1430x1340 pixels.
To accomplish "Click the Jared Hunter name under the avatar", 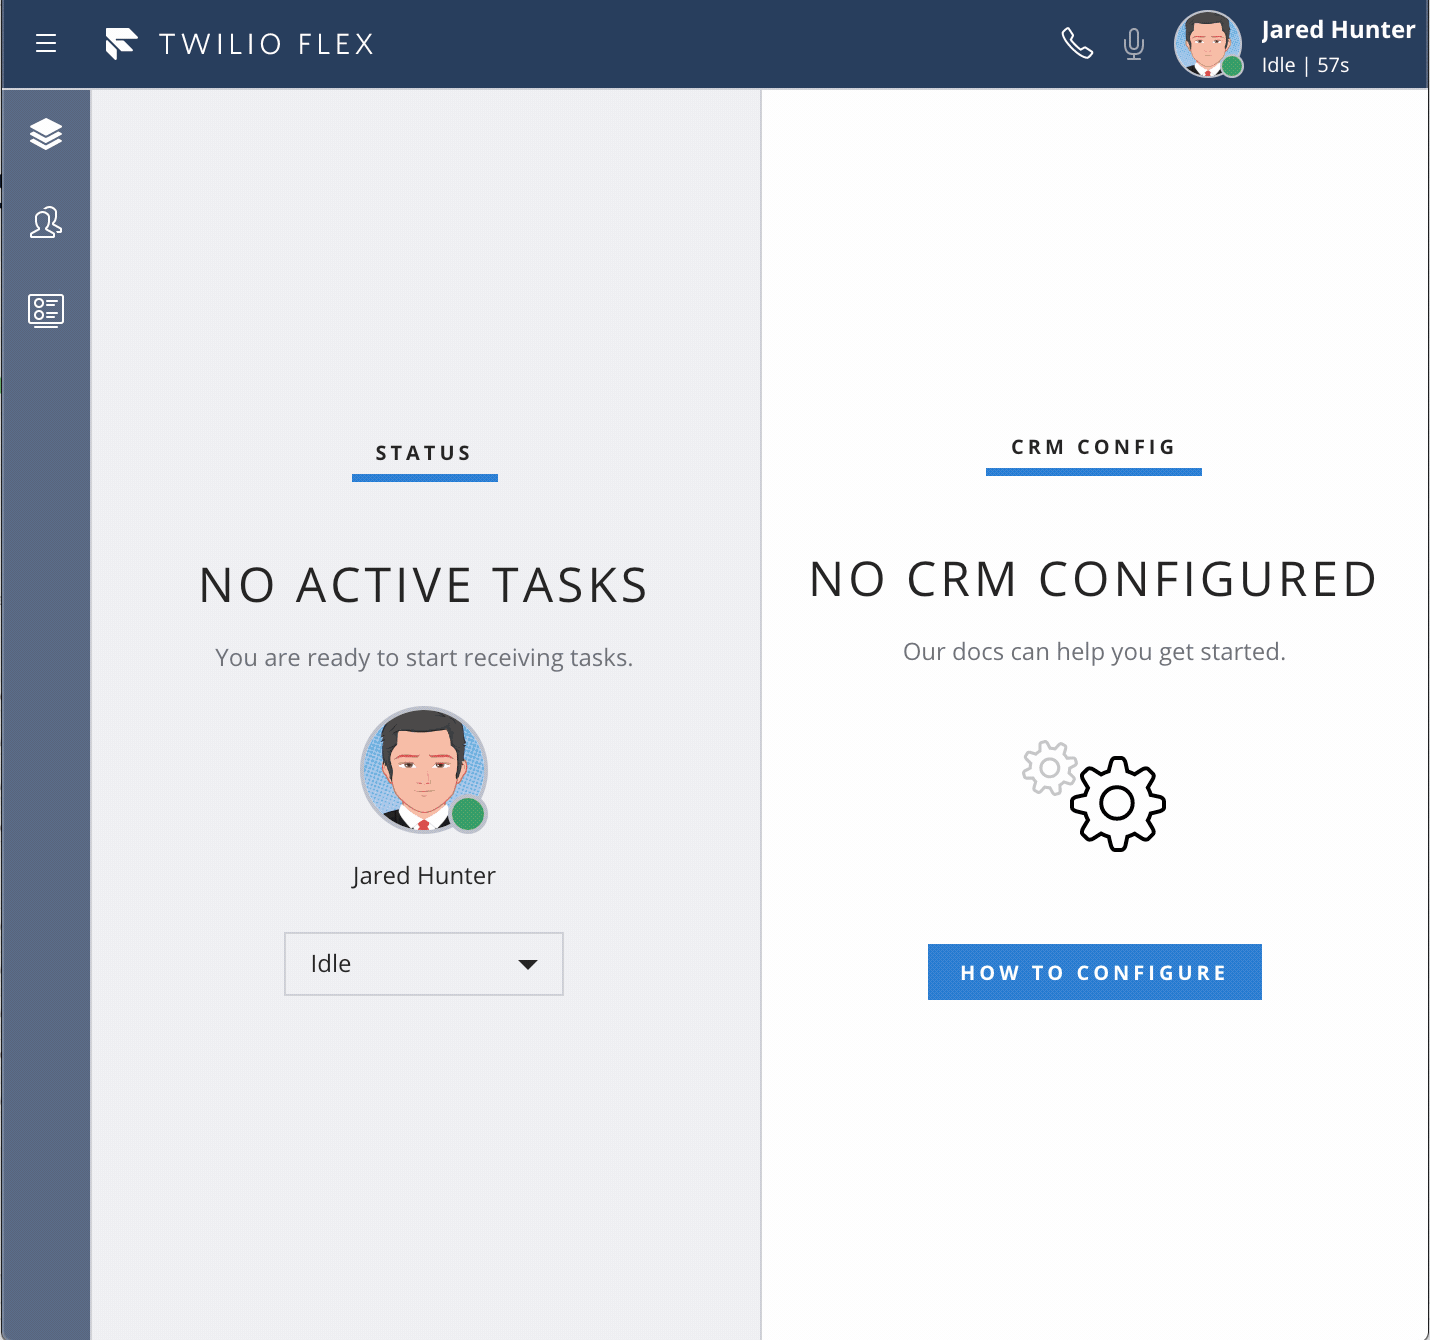I will (x=424, y=876).
